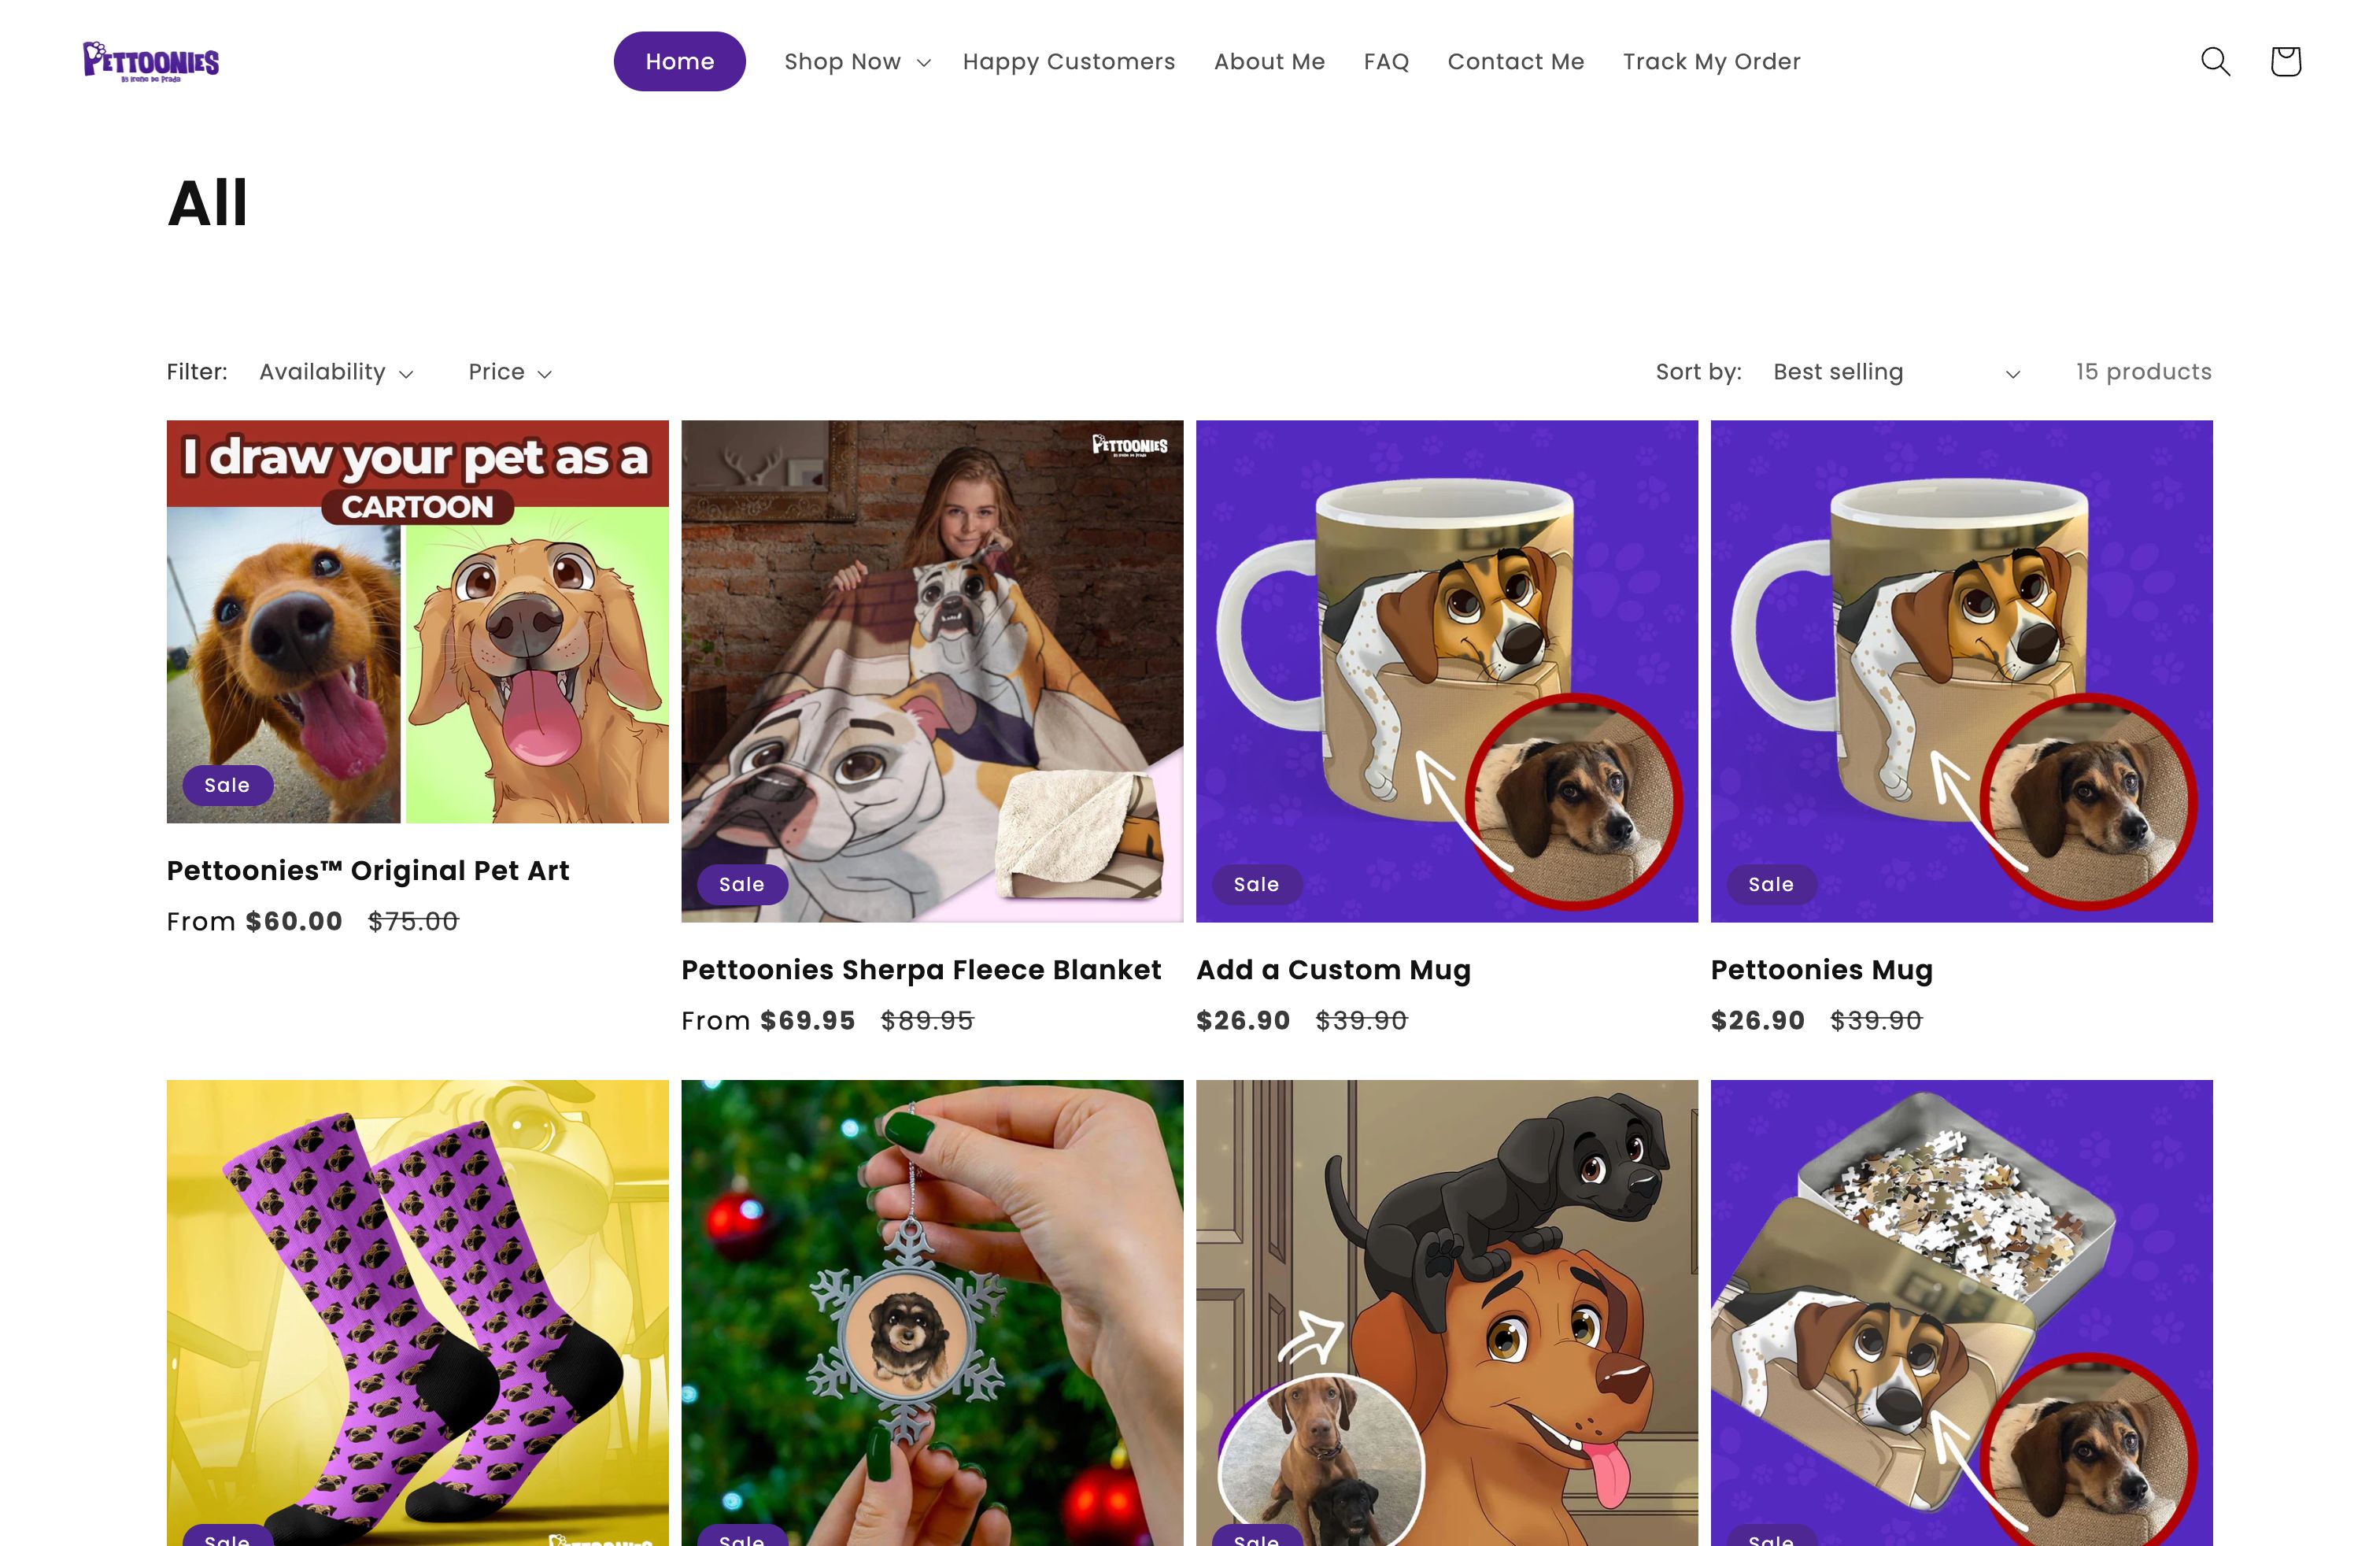Expand the Price filter
2380x1546 pixels.
pos(510,372)
